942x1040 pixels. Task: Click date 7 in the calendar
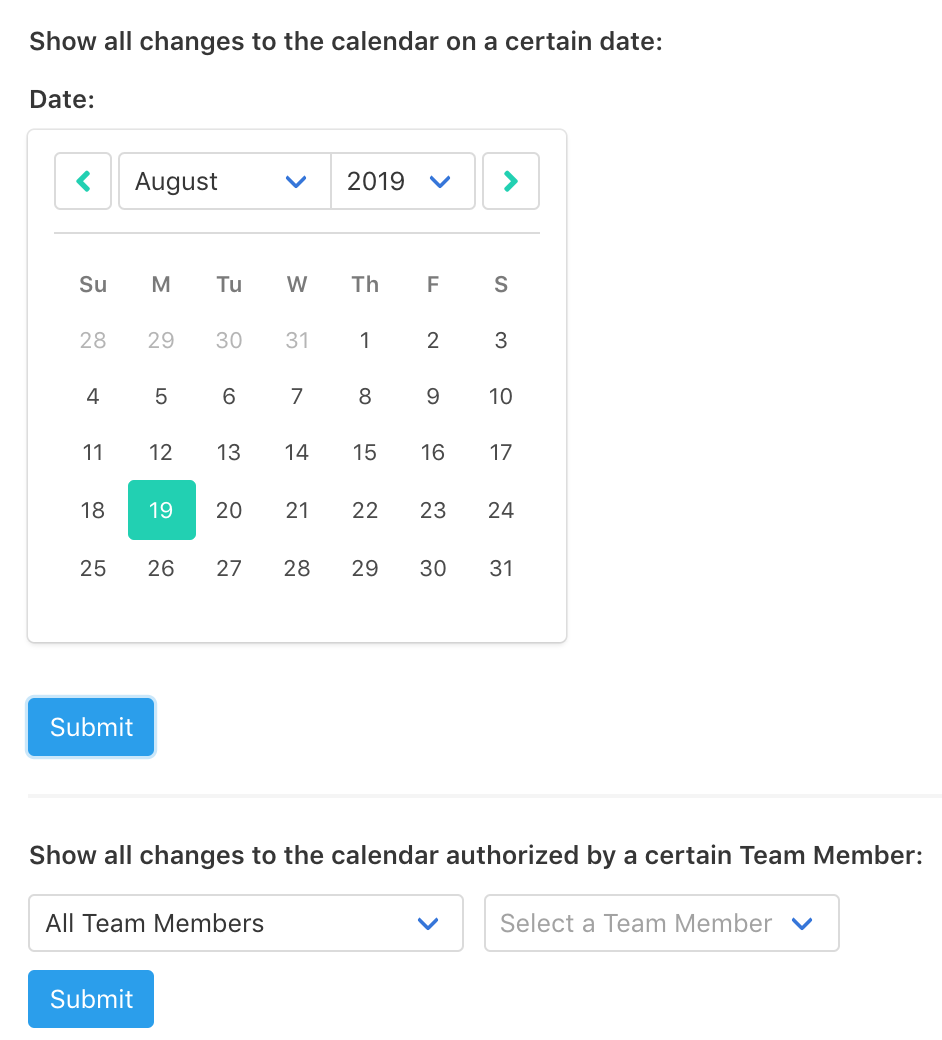click(297, 396)
